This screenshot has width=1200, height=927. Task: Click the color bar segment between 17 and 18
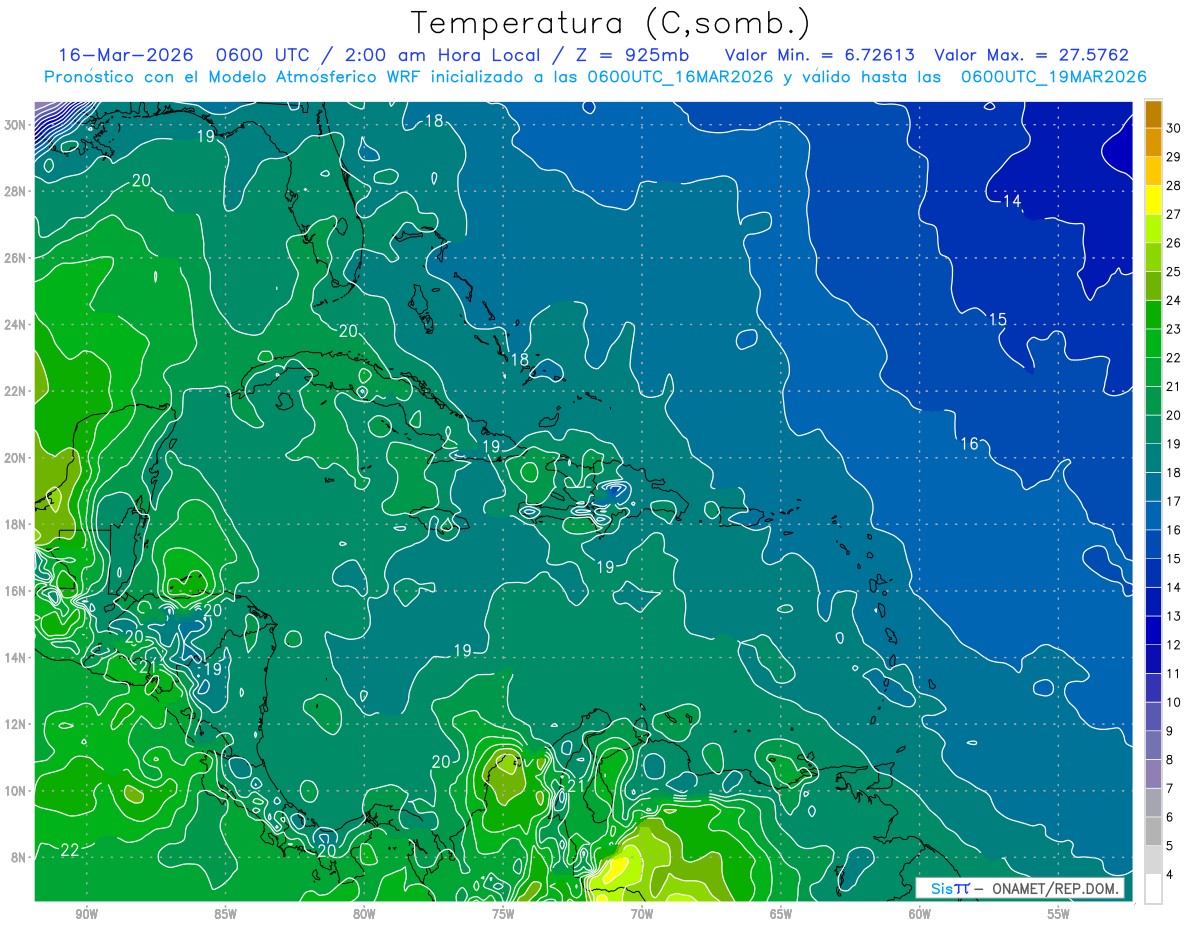click(1153, 488)
